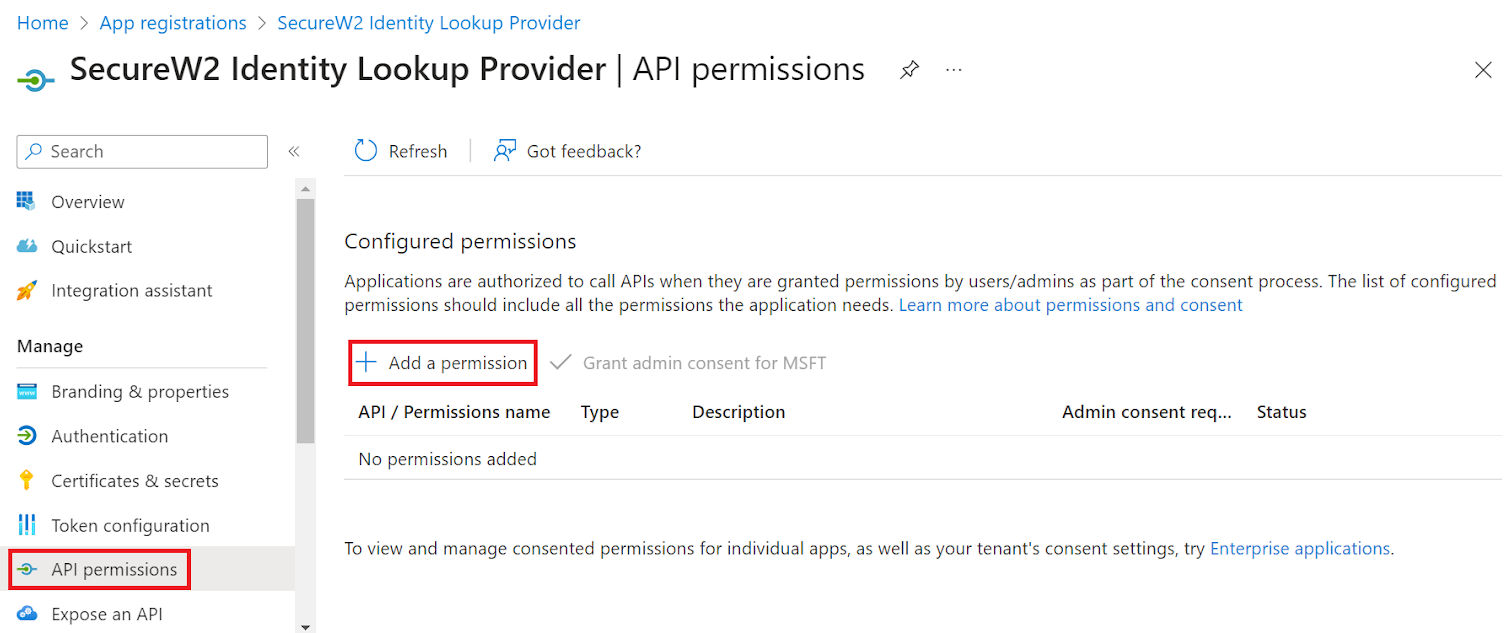Click the Refresh icon in toolbar

click(366, 151)
